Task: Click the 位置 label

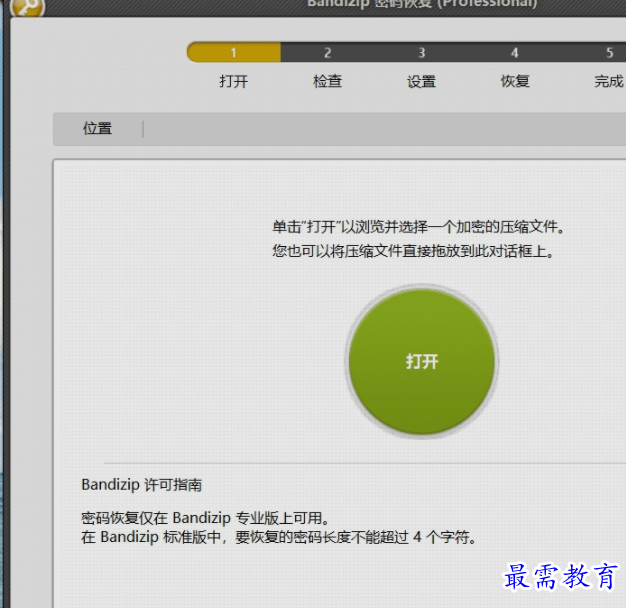Action: (98, 129)
